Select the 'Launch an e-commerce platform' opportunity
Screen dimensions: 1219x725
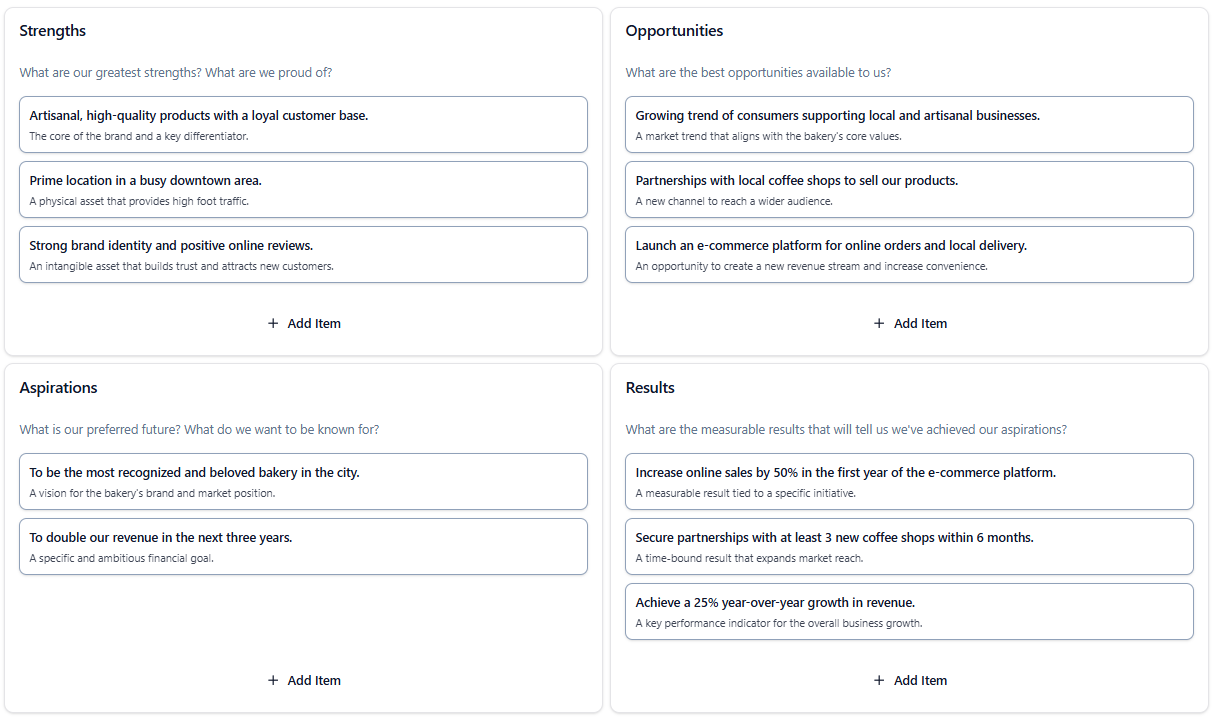click(x=909, y=254)
